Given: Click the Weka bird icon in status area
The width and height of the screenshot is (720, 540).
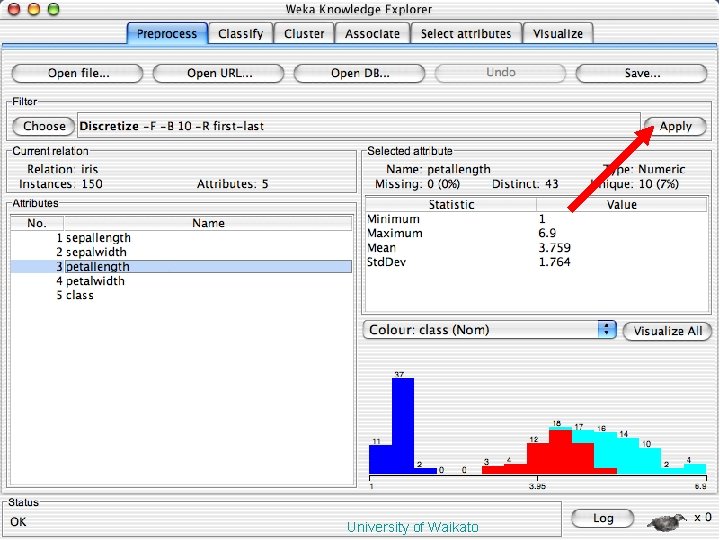Looking at the screenshot, I should 667,521.
